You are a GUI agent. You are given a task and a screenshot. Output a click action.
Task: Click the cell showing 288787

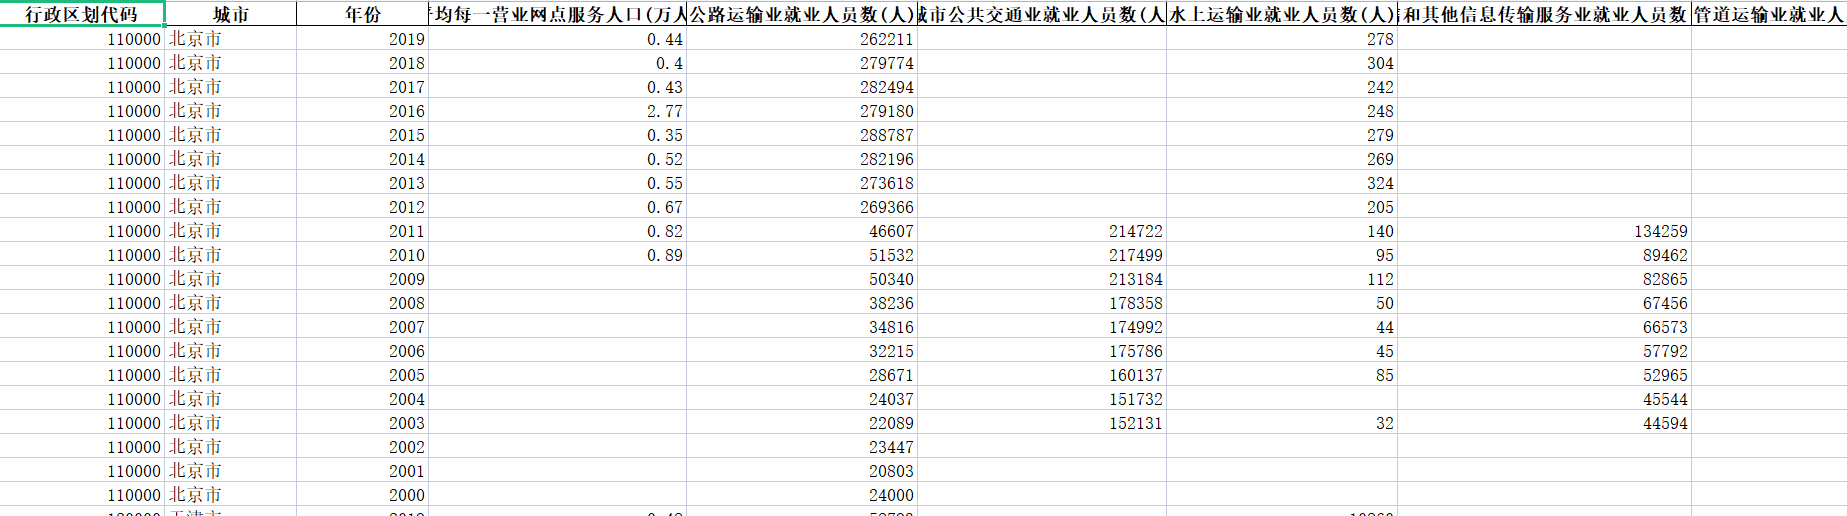point(802,135)
